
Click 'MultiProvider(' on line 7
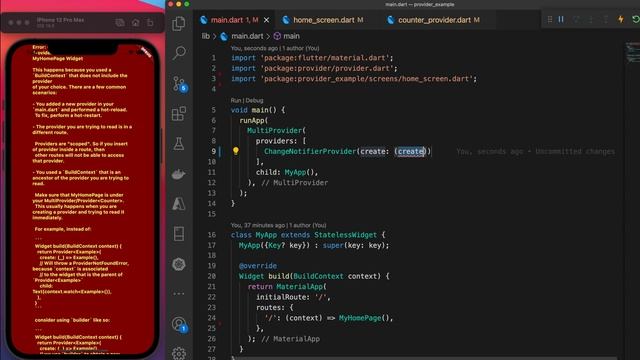click(x=276, y=131)
